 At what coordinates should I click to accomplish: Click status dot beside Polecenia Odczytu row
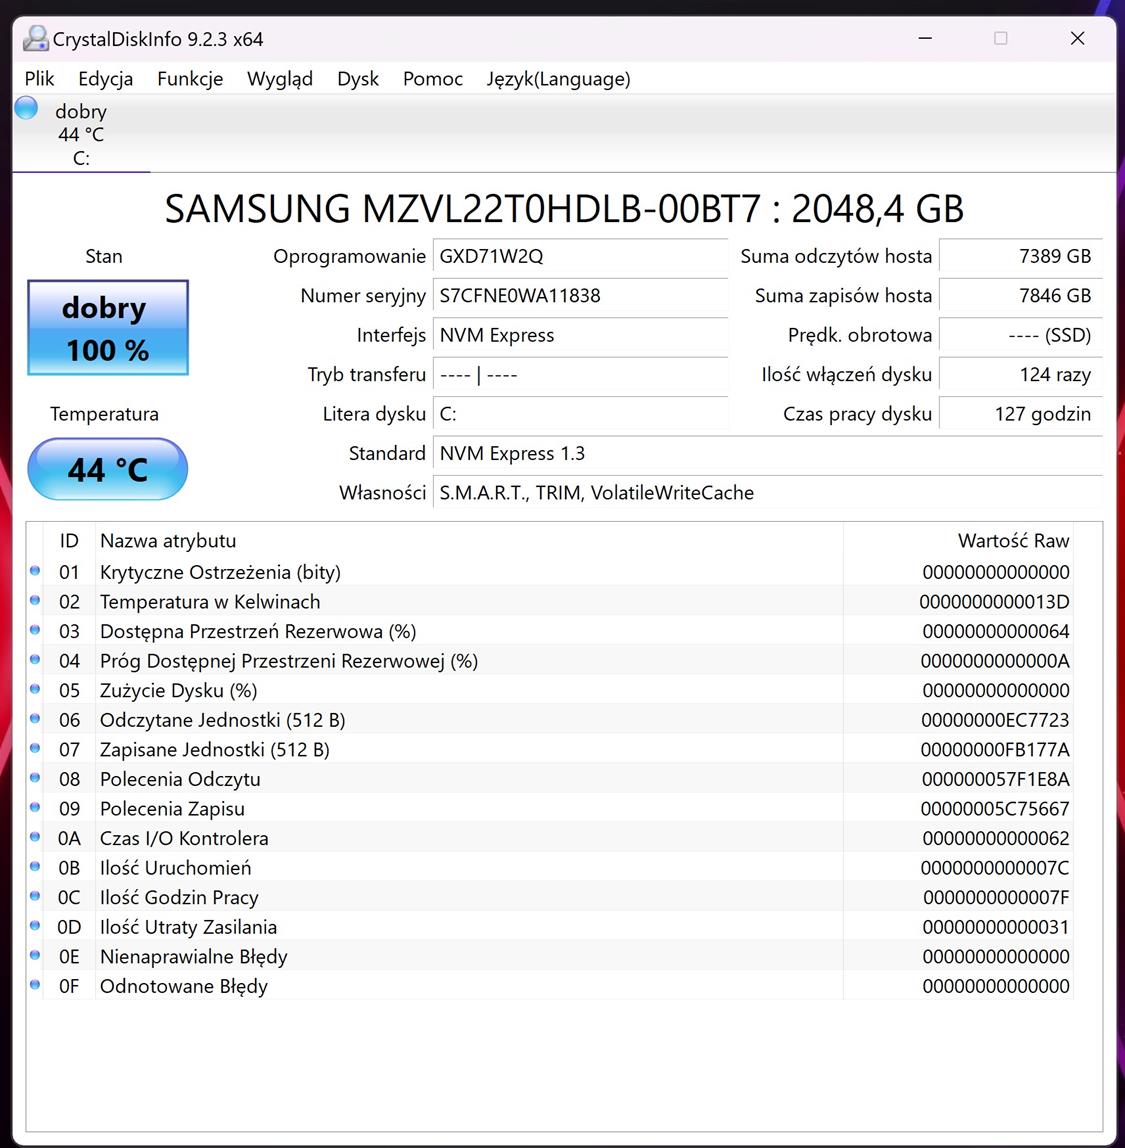tap(36, 778)
